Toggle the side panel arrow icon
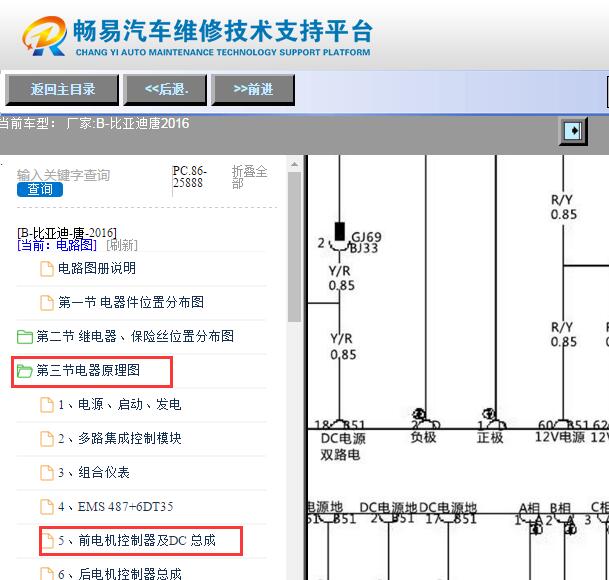 coord(573,131)
